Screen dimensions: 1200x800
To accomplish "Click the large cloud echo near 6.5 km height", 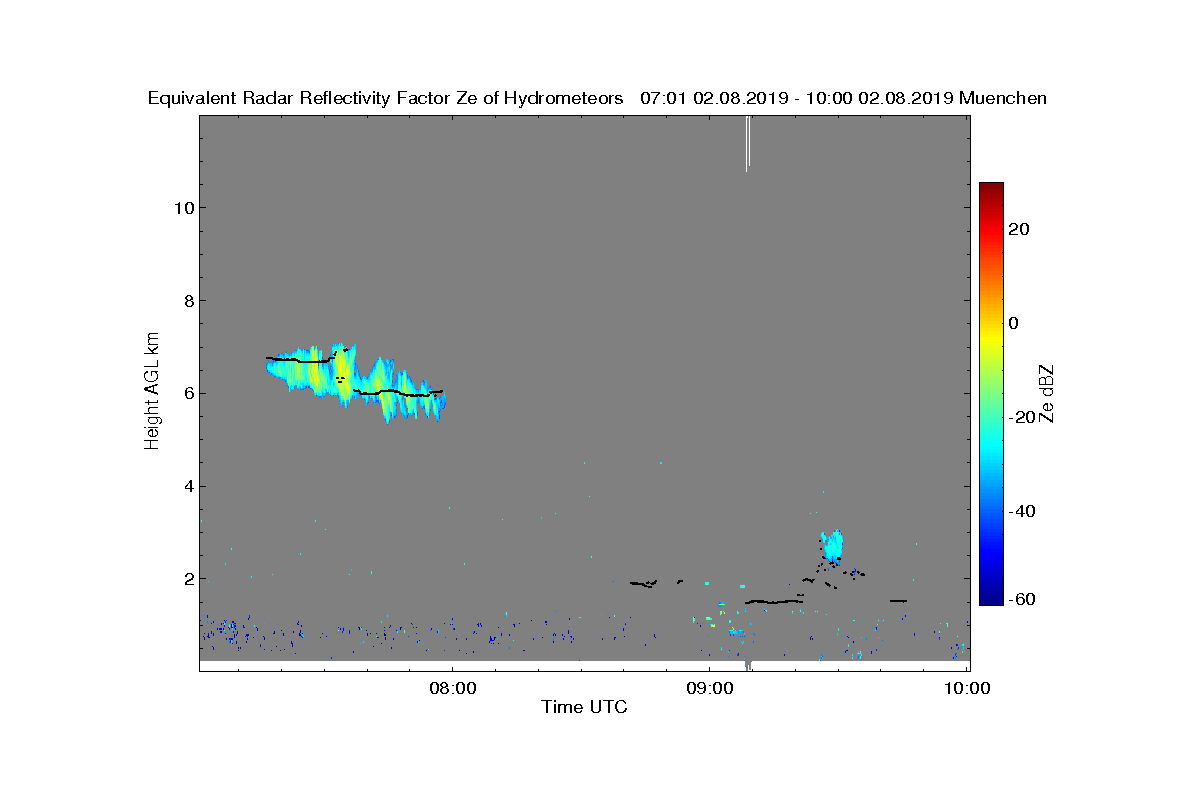I will [x=355, y=383].
